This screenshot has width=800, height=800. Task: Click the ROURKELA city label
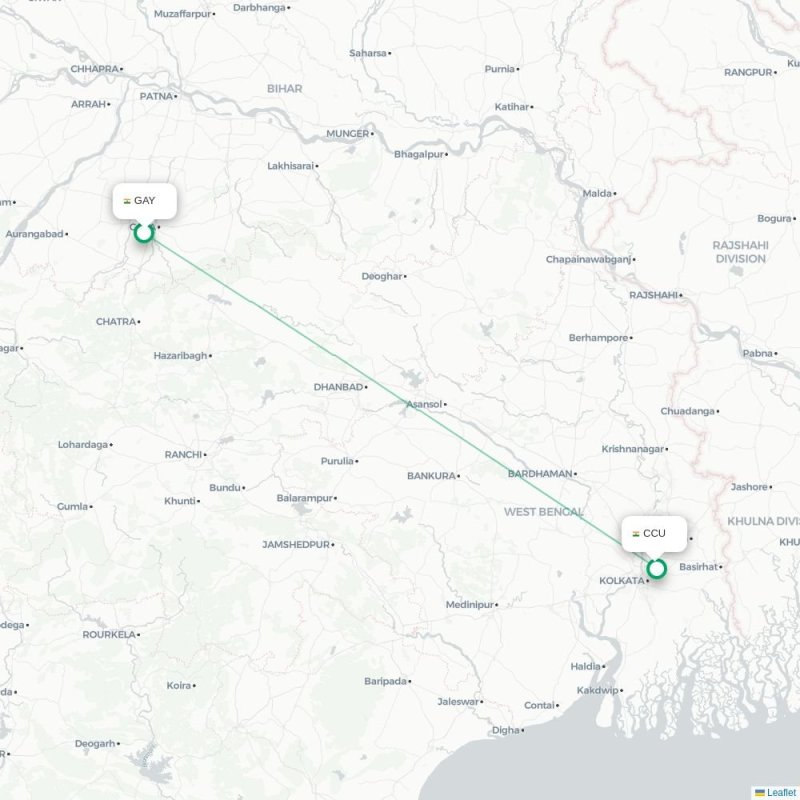pyautogui.click(x=109, y=635)
